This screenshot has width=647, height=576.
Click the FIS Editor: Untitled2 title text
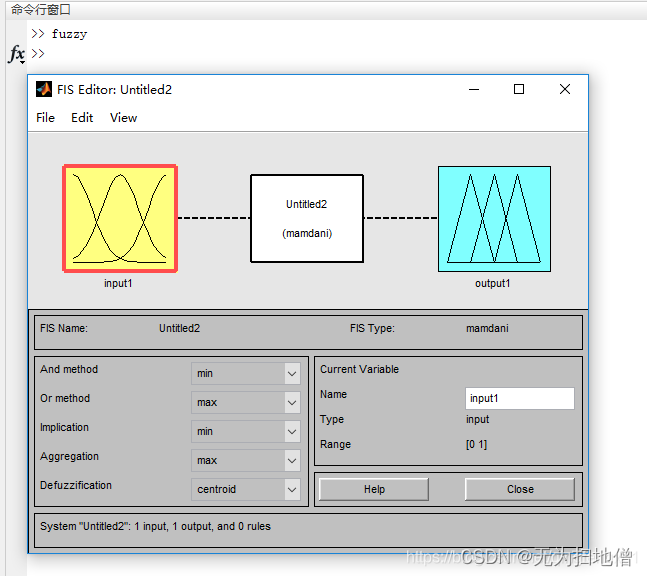click(114, 90)
